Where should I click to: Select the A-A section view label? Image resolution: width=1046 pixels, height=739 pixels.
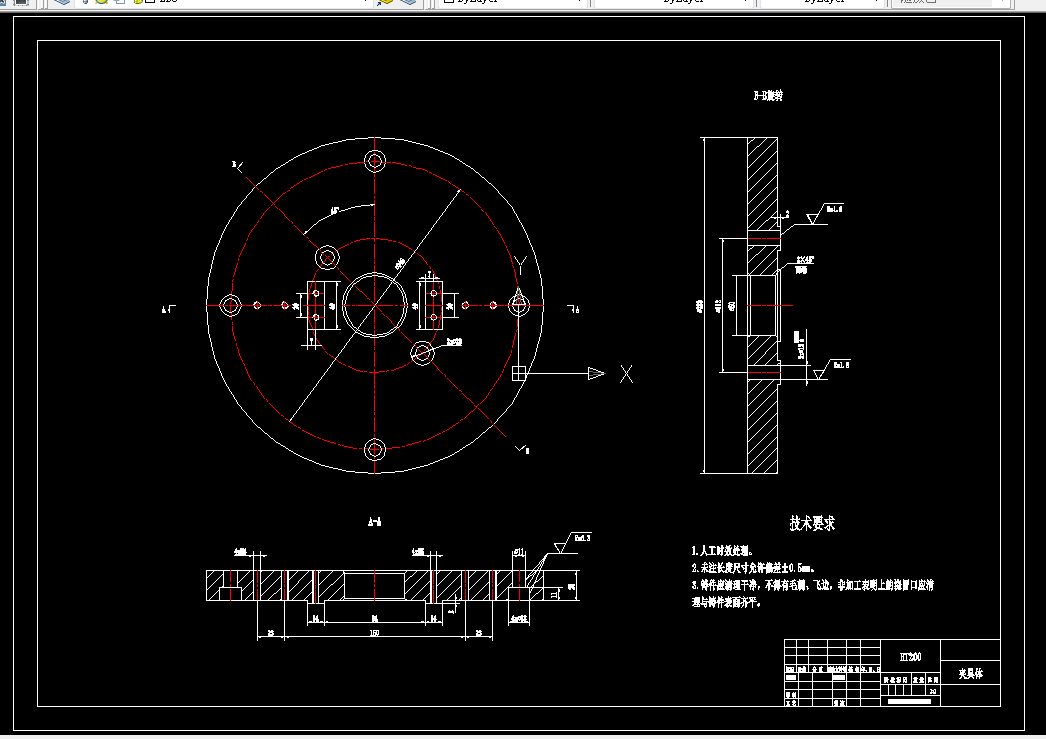coord(374,522)
